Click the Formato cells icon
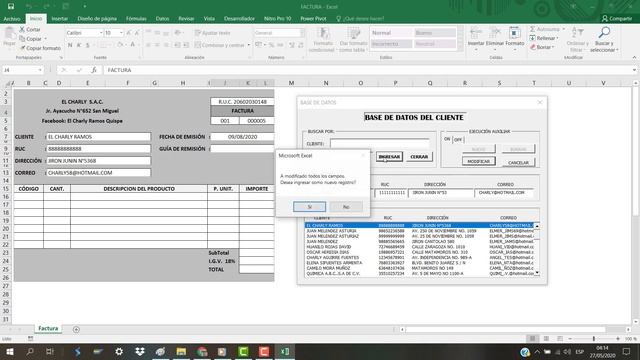Image resolution: width=640 pixels, height=360 pixels. click(x=514, y=33)
